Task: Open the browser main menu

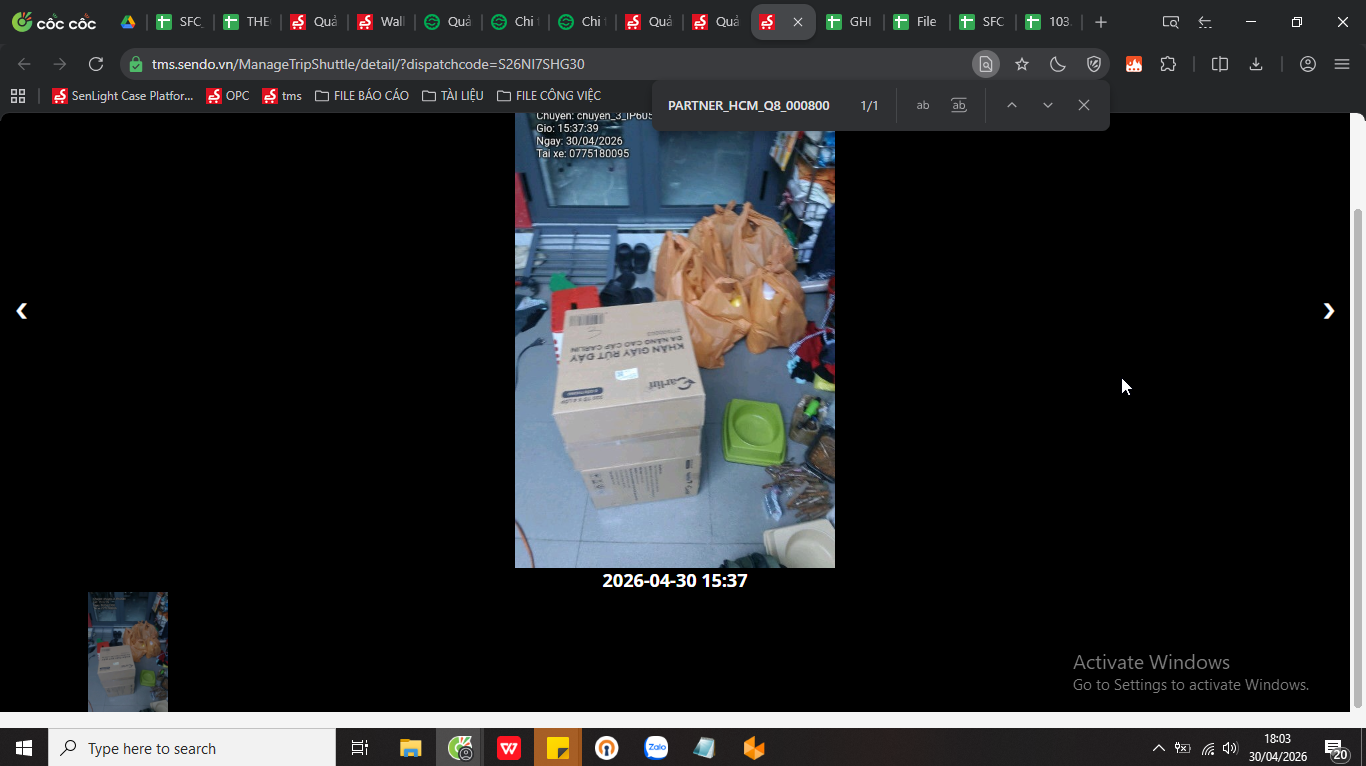Action: click(1342, 64)
